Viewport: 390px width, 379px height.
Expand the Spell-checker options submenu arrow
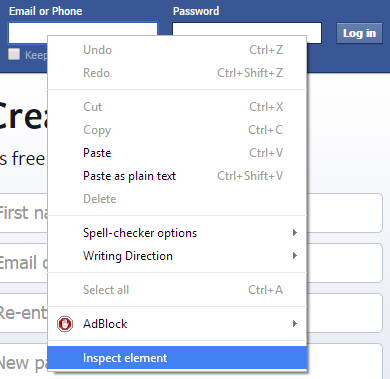tap(294, 233)
